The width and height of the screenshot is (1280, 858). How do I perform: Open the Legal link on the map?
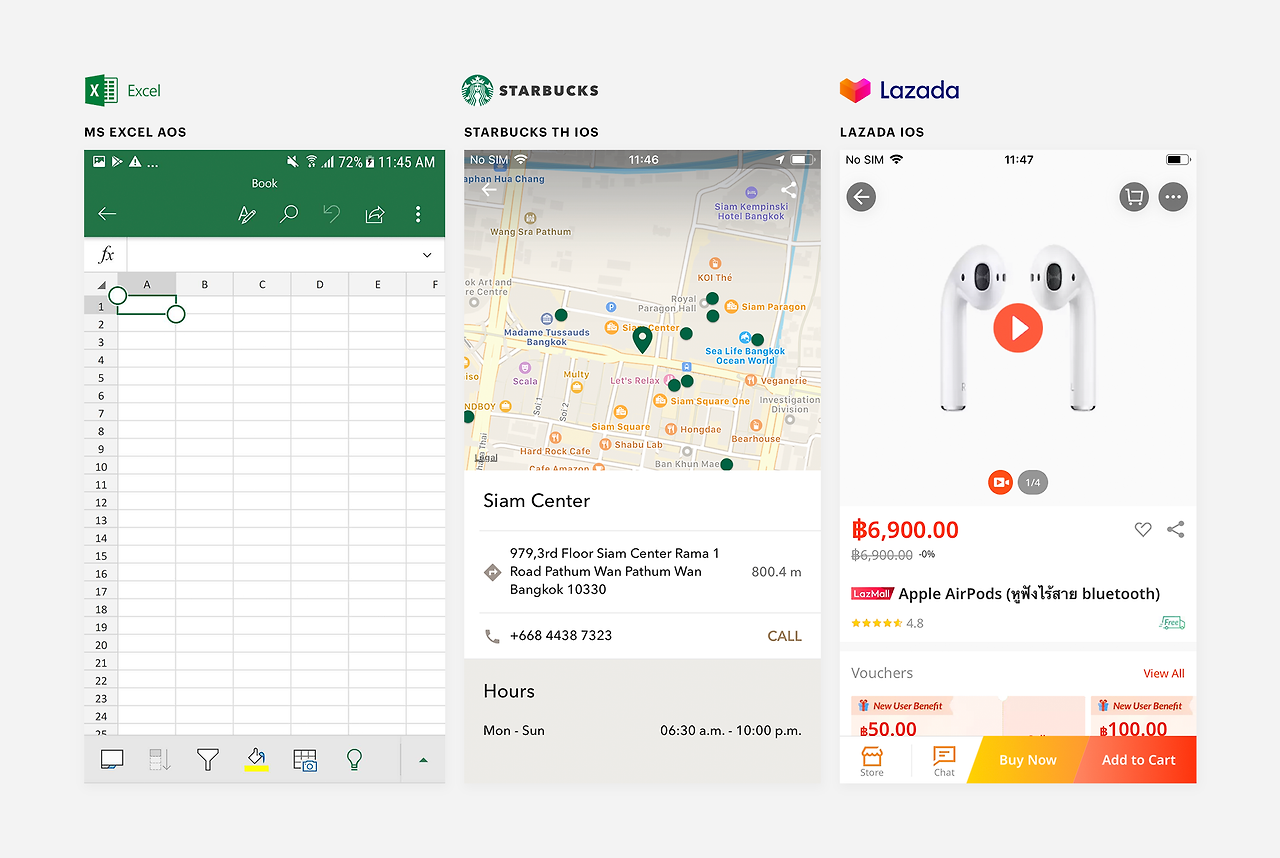tap(486, 458)
